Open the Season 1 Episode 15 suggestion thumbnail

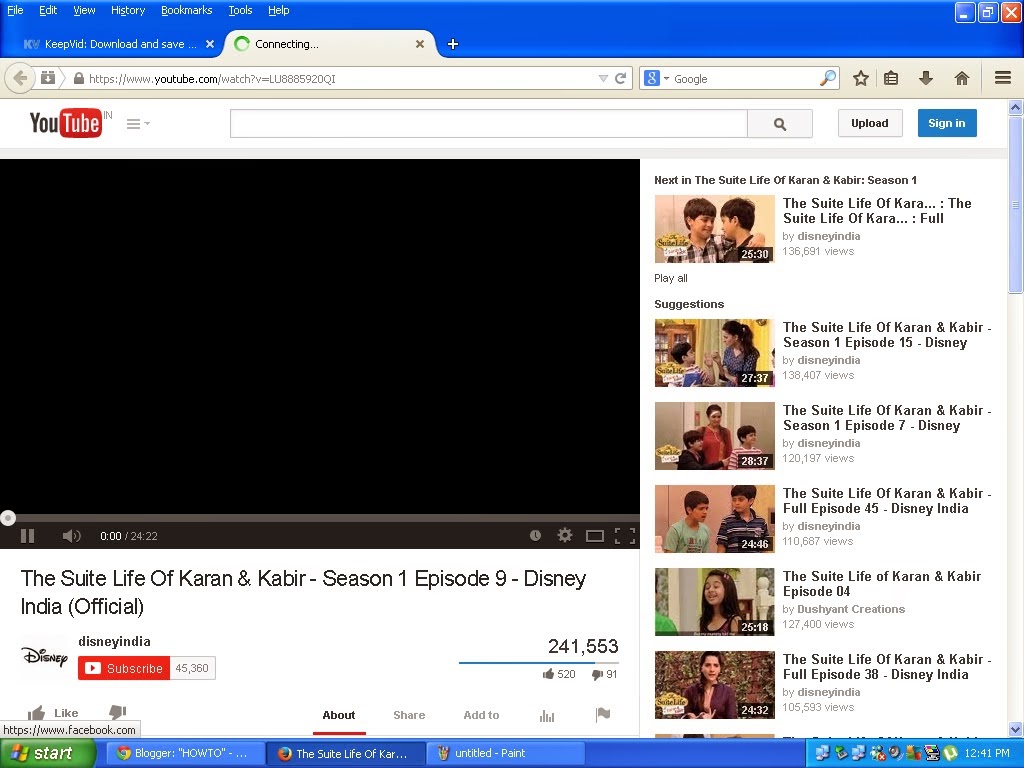[x=714, y=353]
